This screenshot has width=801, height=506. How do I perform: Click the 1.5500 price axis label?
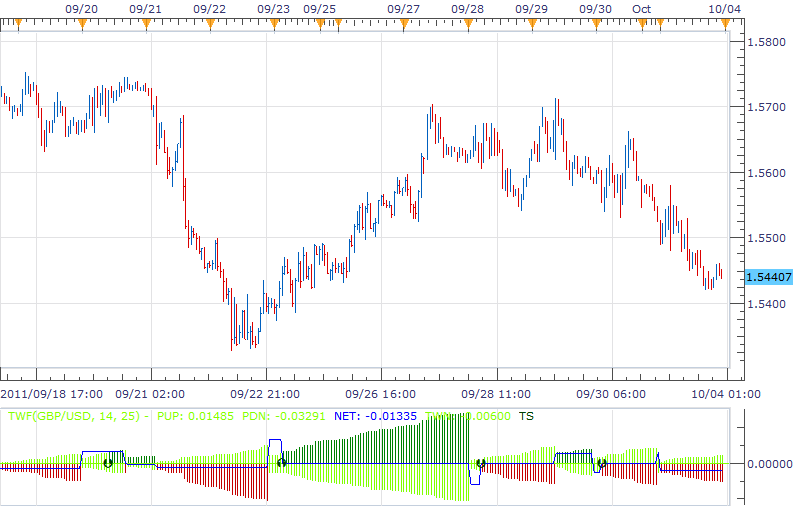(x=766, y=238)
